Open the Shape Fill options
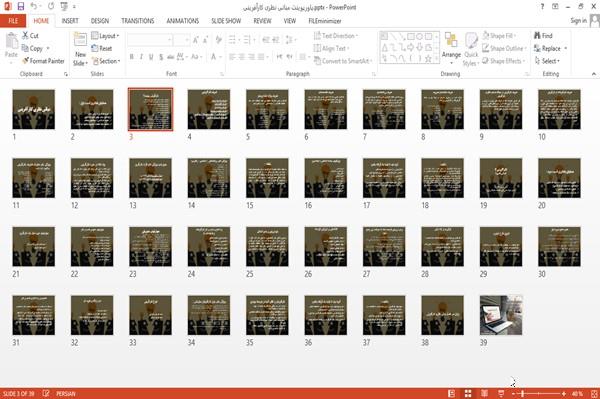Image resolution: width=600 pixels, height=399 pixels. (499, 36)
